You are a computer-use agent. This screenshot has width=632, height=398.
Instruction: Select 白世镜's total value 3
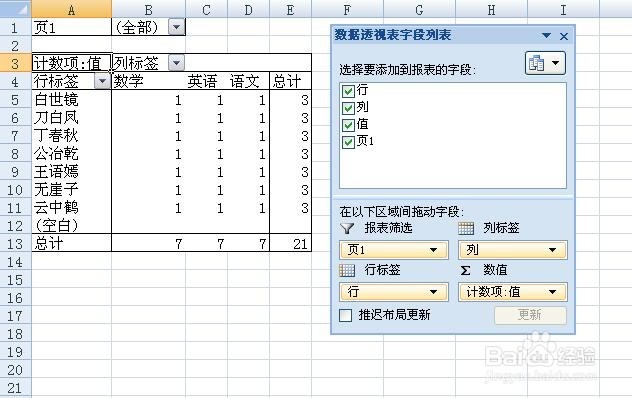pos(290,100)
